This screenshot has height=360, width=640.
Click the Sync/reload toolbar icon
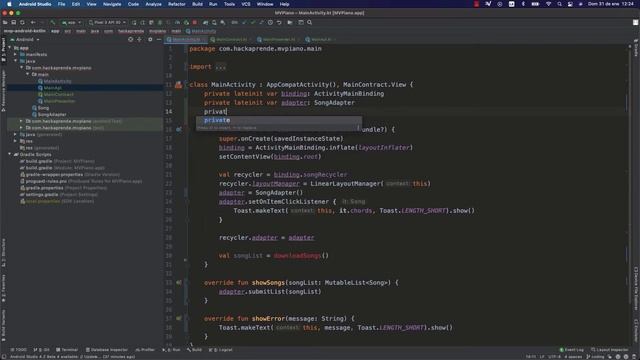[22, 22]
